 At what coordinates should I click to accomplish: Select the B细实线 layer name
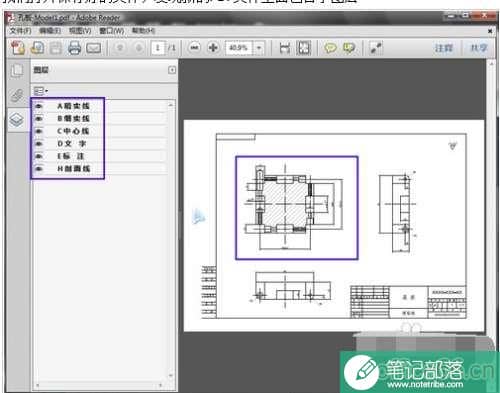click(x=73, y=119)
